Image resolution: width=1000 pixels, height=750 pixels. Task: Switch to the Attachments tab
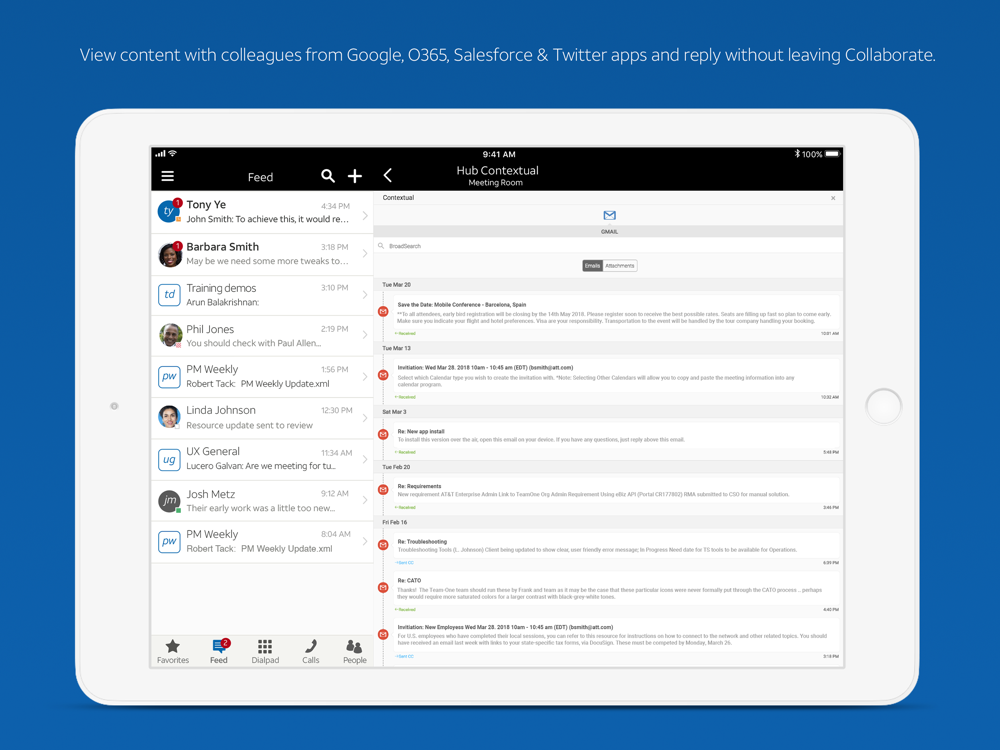click(x=620, y=266)
